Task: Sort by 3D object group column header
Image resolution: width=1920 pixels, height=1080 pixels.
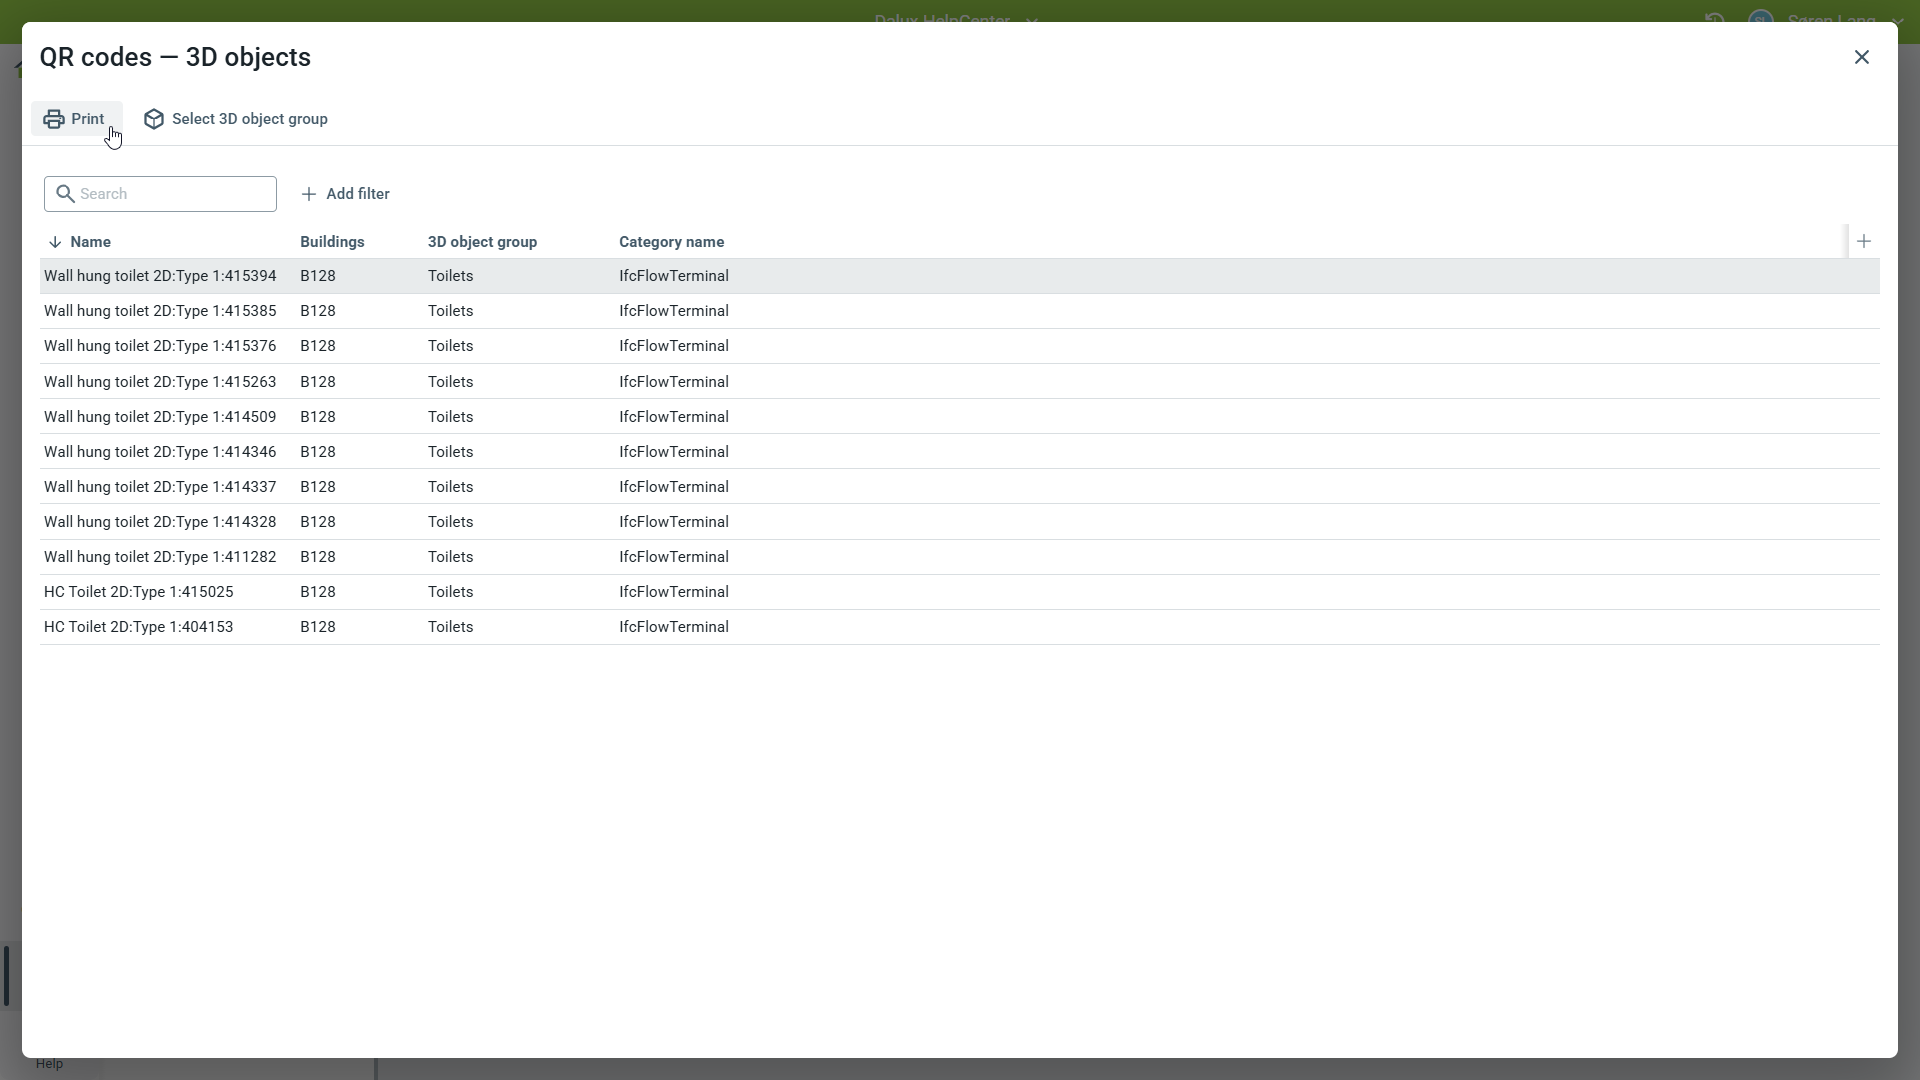Action: (482, 242)
